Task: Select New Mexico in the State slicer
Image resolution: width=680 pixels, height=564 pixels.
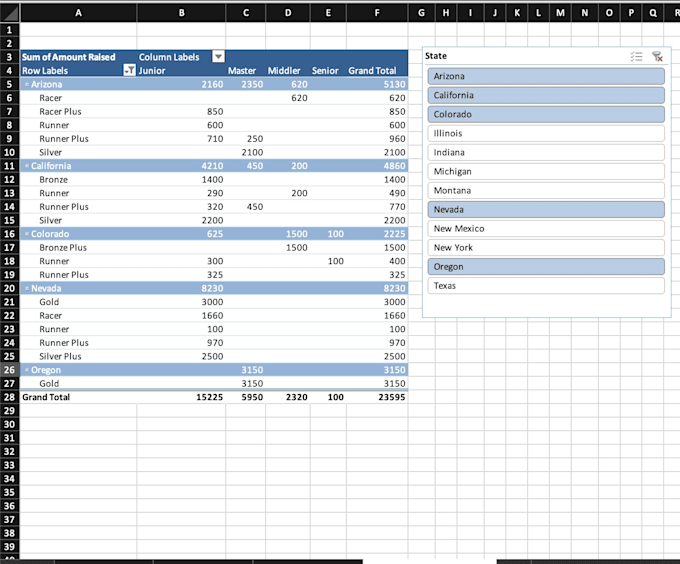Action: (546, 229)
